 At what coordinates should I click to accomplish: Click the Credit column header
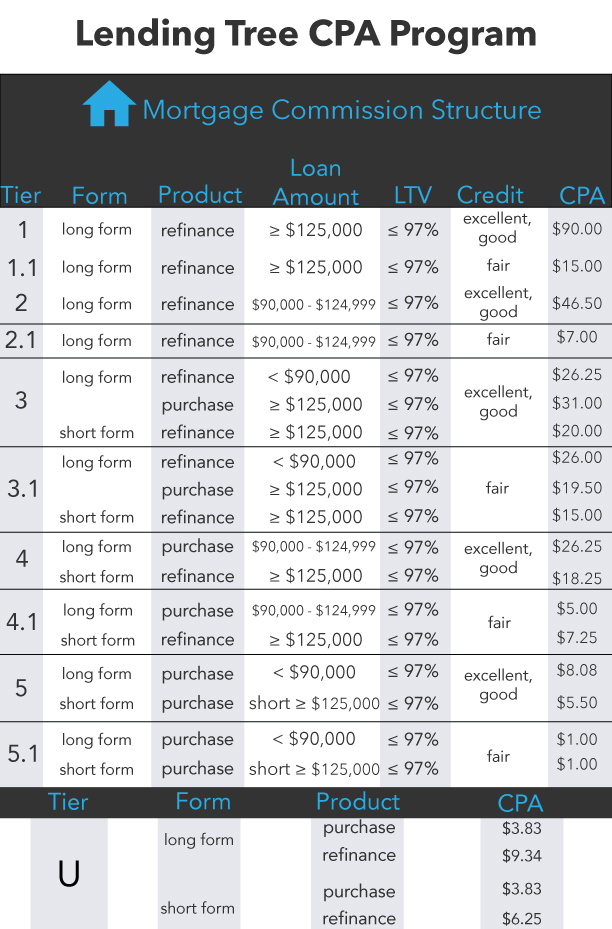click(x=490, y=195)
